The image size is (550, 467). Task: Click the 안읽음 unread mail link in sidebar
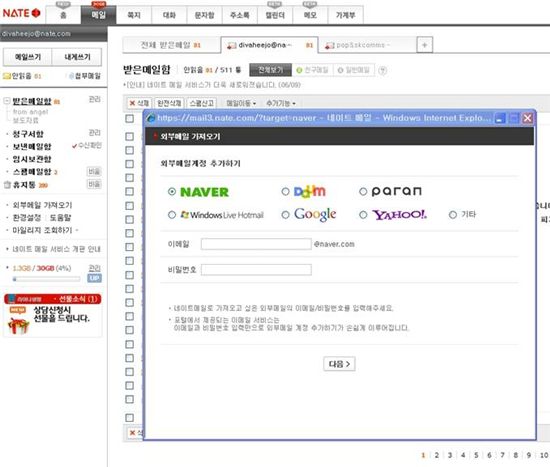click(22, 76)
